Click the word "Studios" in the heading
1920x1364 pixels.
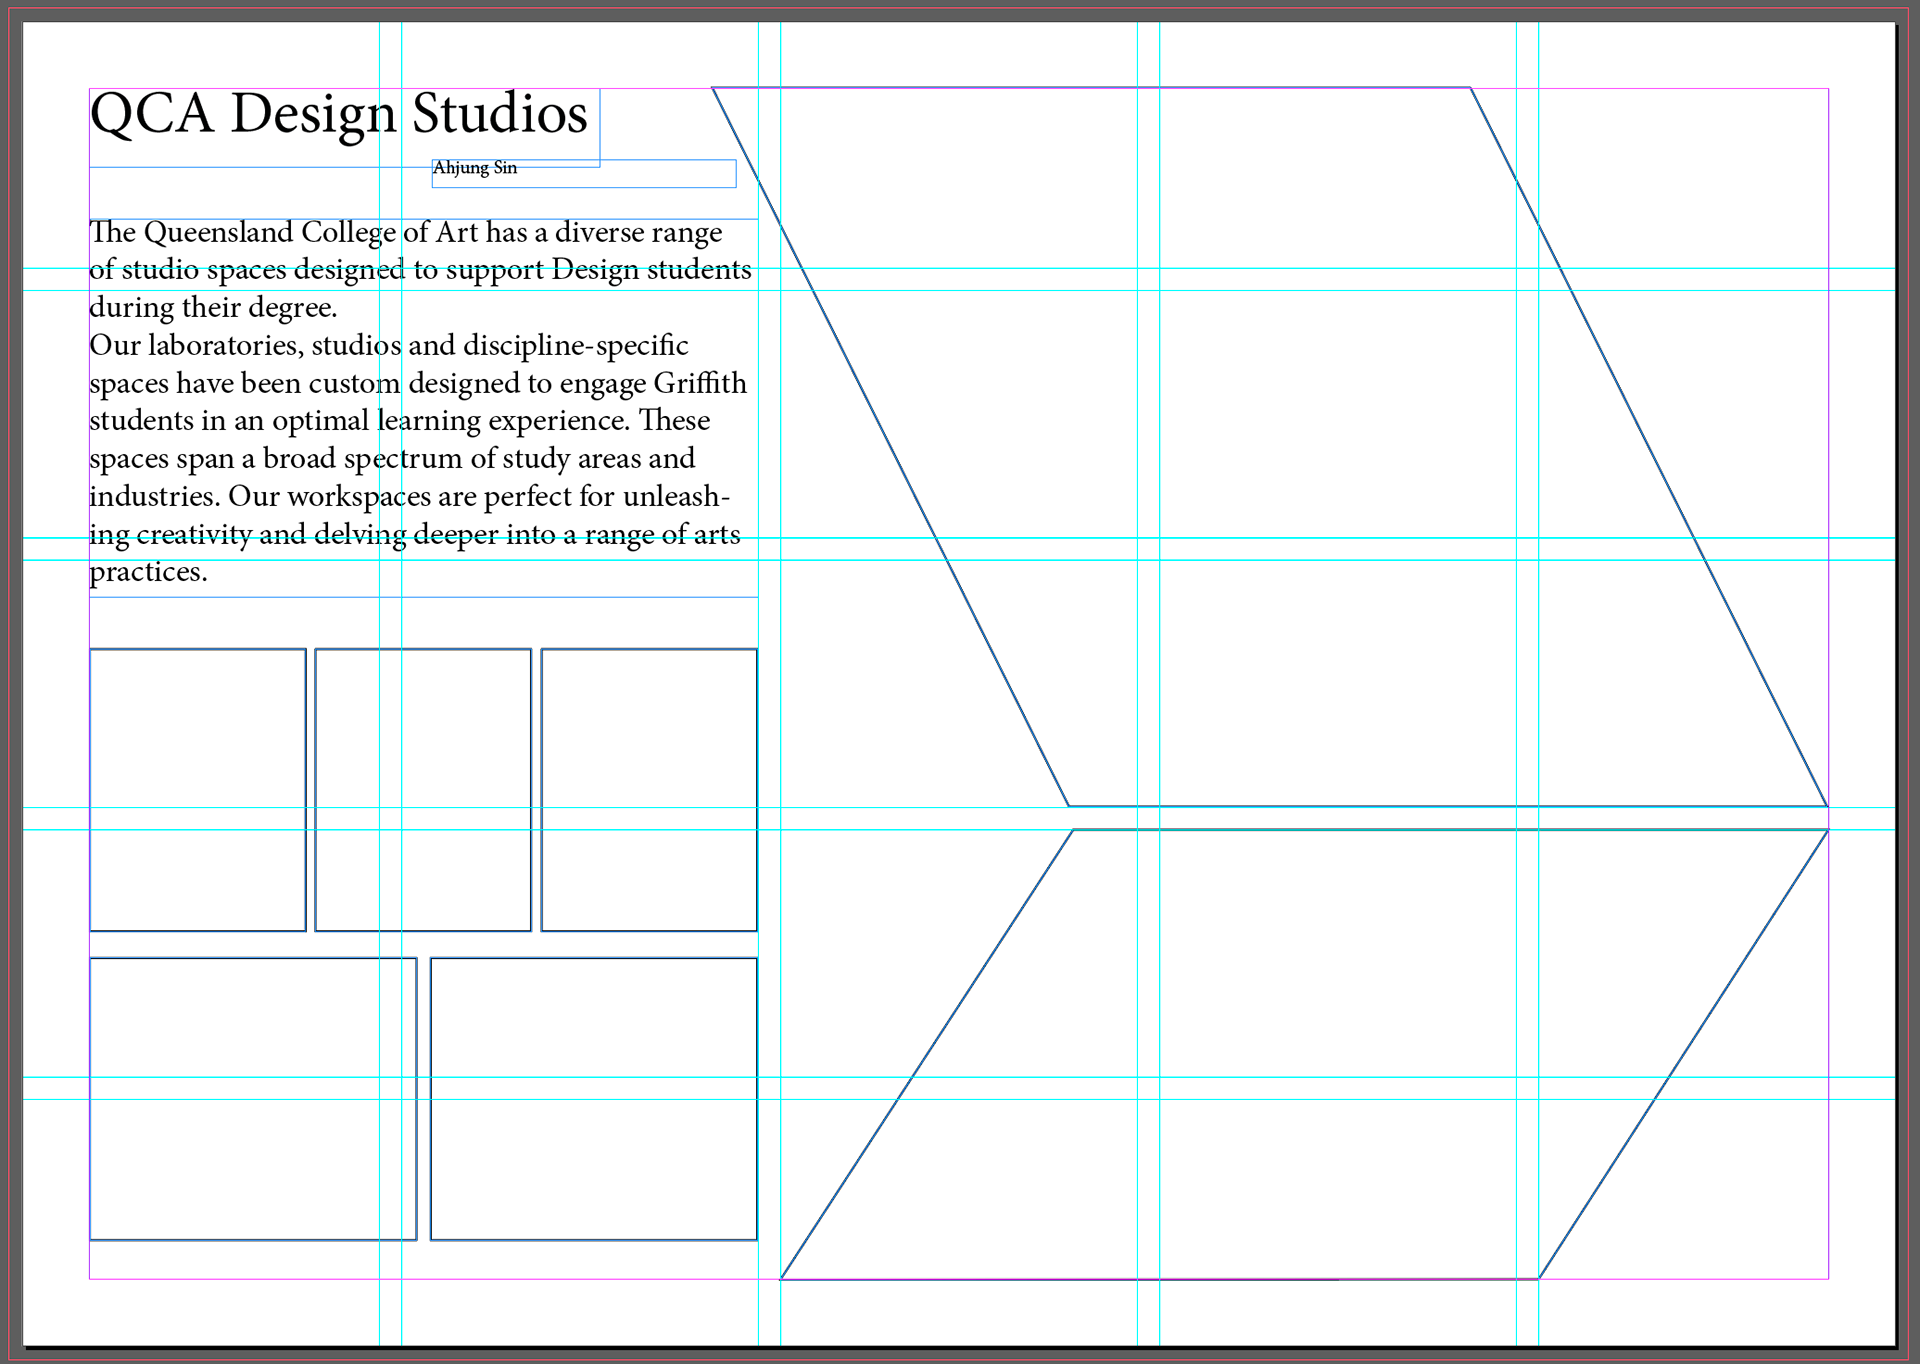pyautogui.click(x=499, y=114)
